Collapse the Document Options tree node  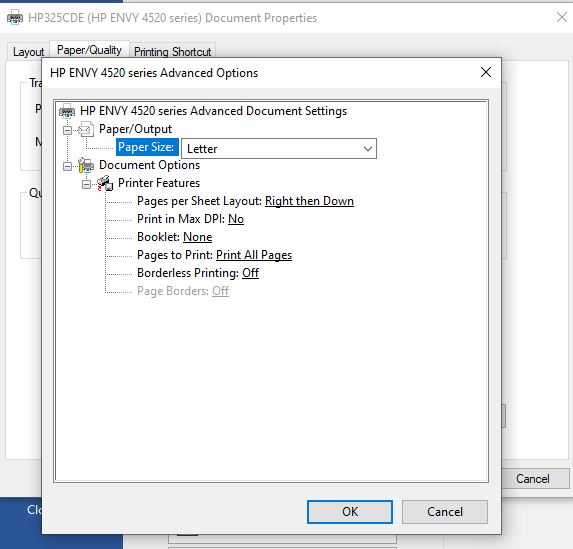[67, 166]
